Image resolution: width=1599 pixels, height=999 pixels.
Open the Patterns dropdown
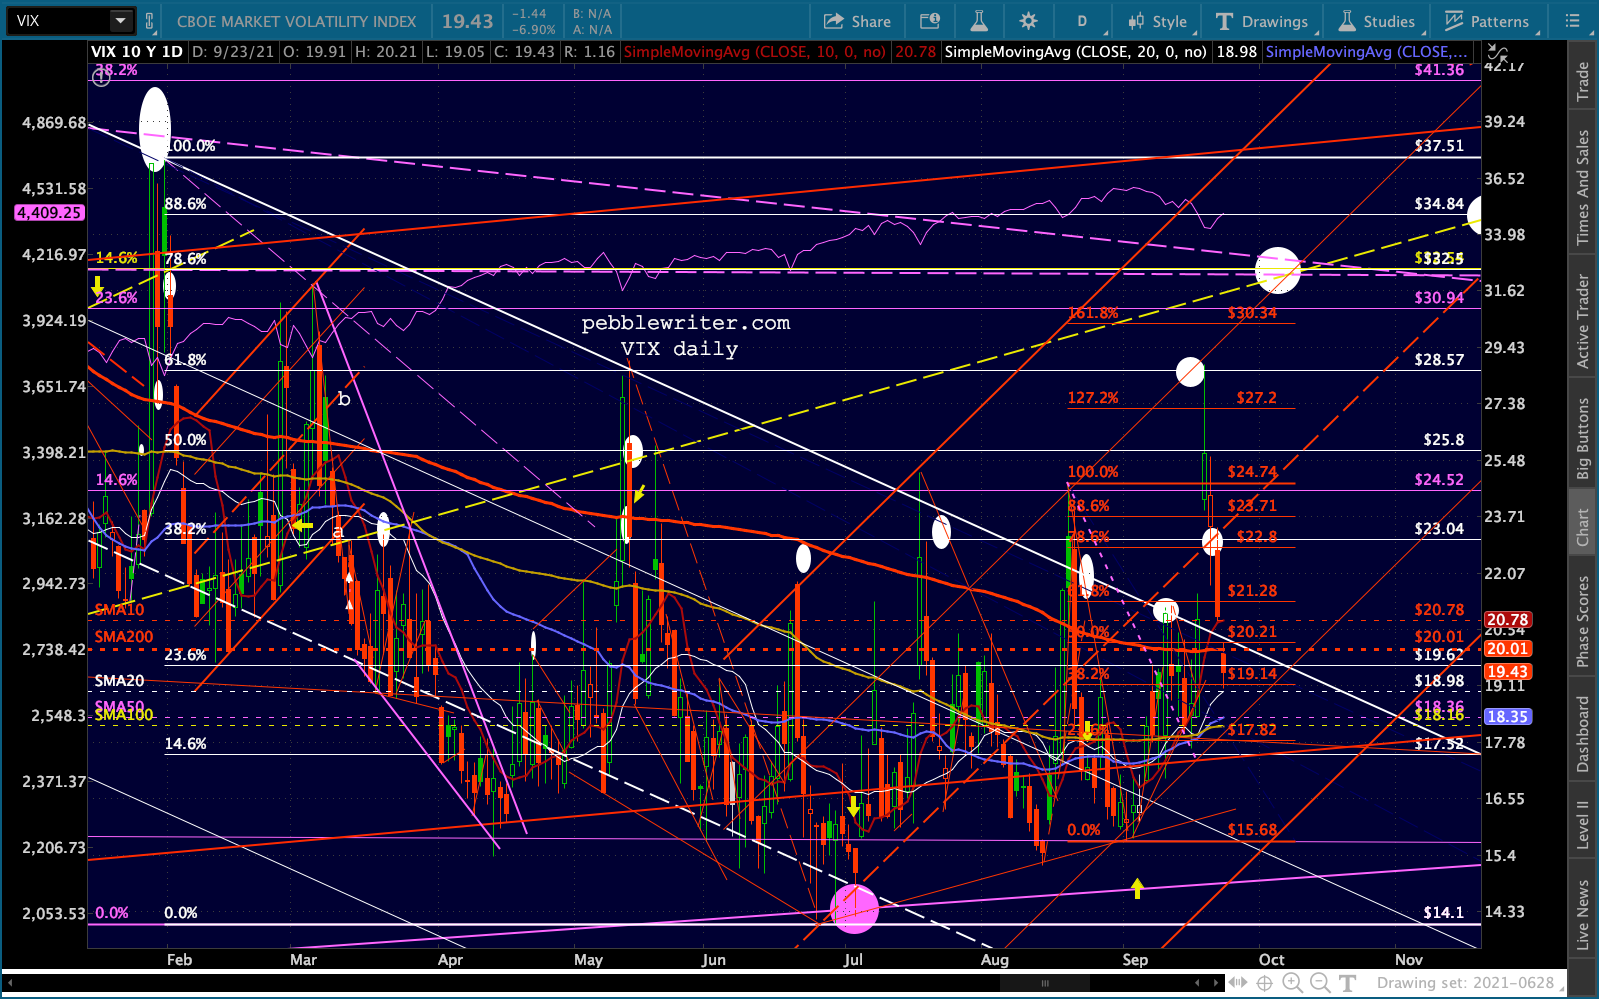[x=1487, y=21]
